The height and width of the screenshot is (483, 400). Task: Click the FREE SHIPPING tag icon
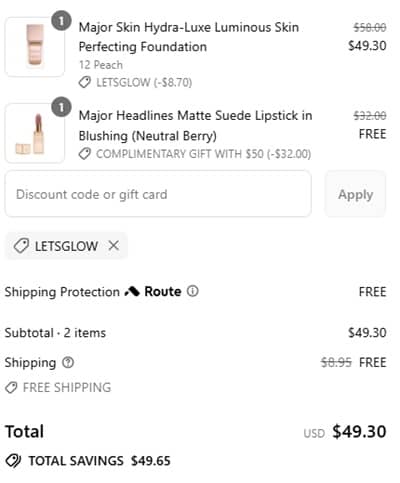11,388
